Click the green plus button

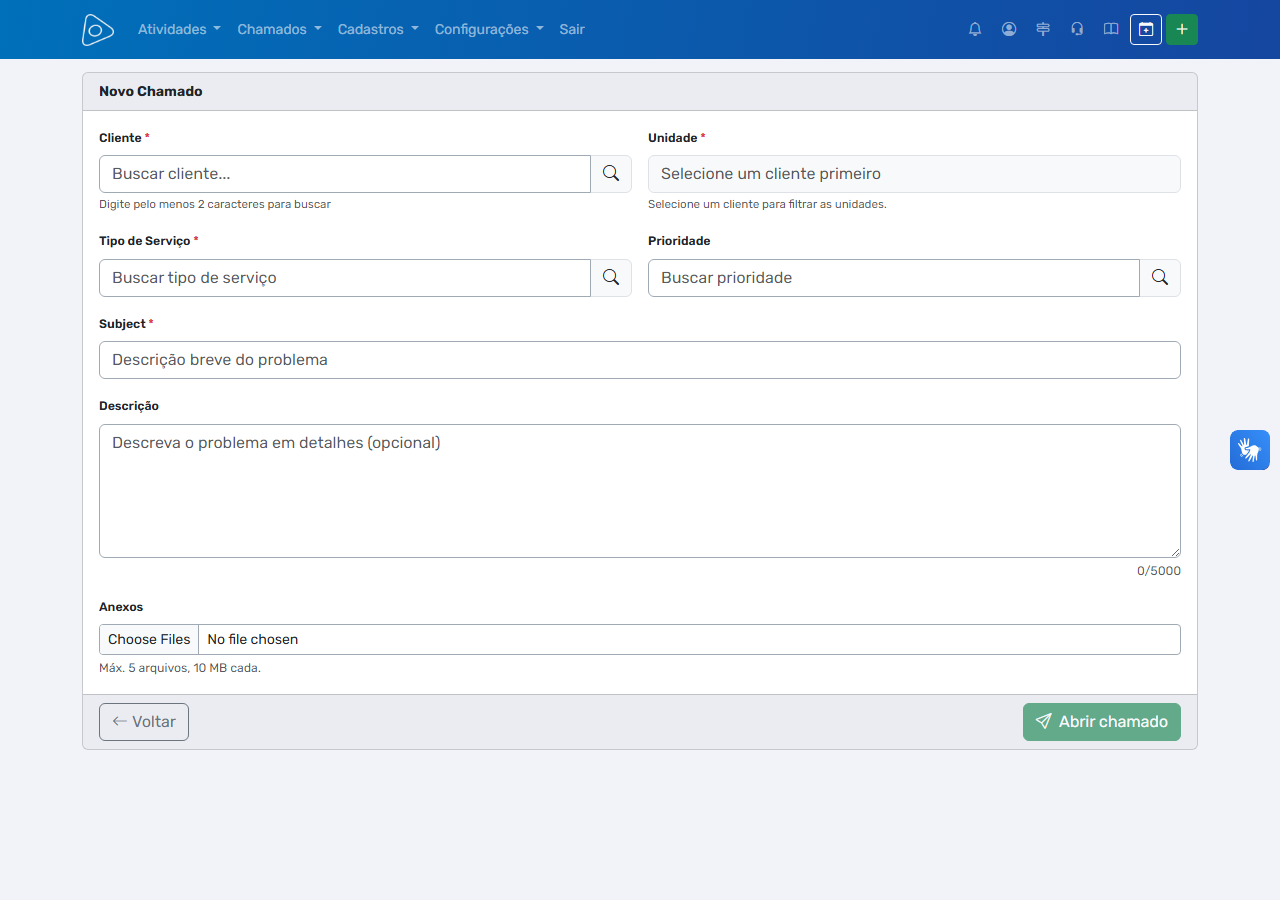click(x=1182, y=29)
